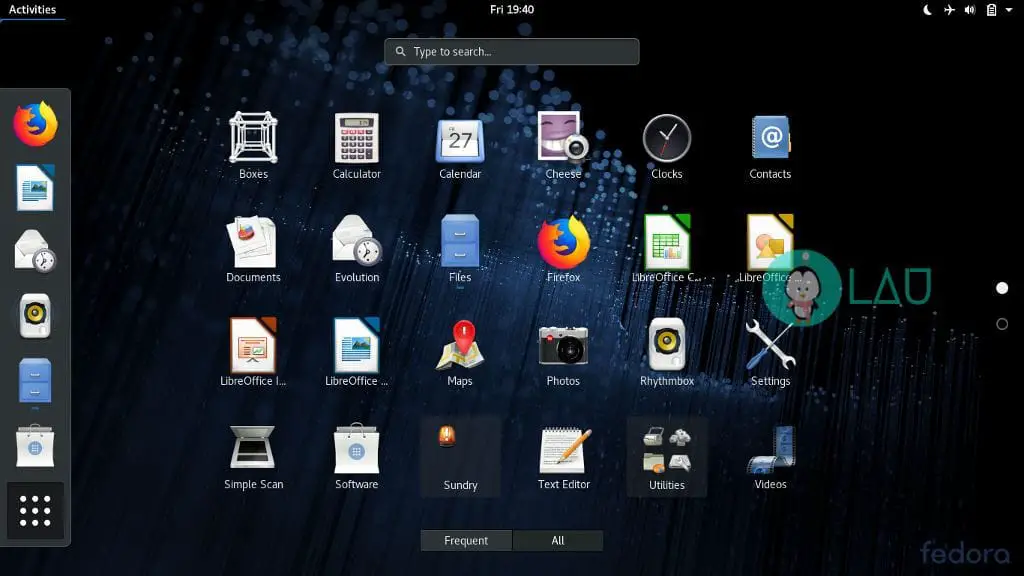The width and height of the screenshot is (1024, 576).
Task: Open LibreOffice Impress presentation app
Action: coord(253,352)
